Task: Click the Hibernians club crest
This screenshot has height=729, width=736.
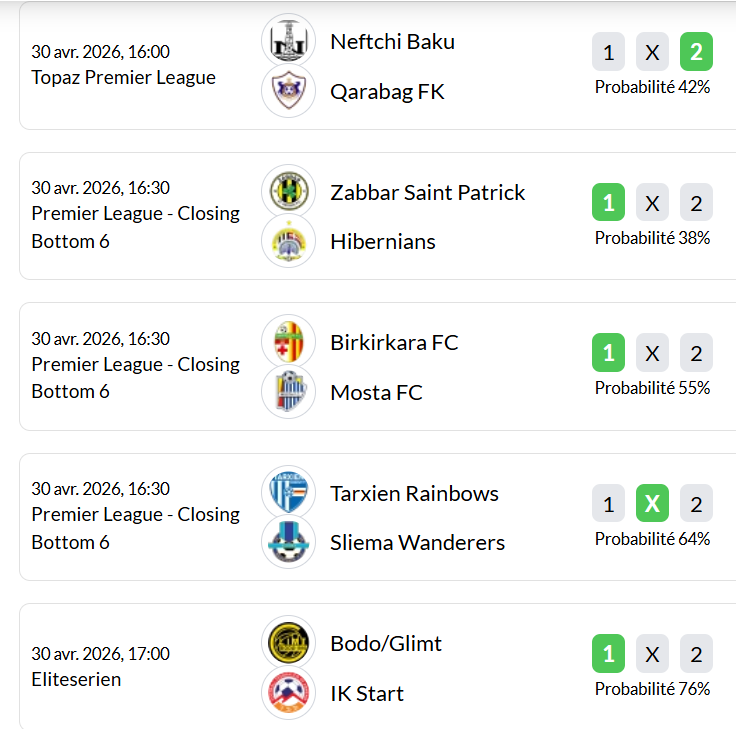Action: click(x=288, y=241)
